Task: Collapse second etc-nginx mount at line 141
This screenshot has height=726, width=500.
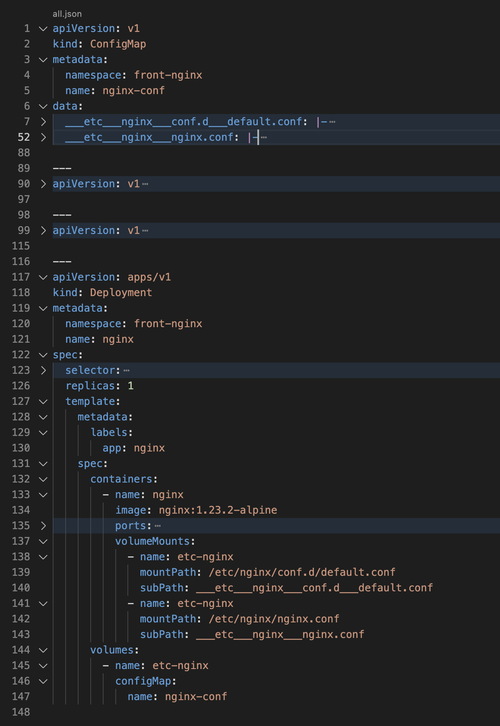Action: tap(43, 604)
